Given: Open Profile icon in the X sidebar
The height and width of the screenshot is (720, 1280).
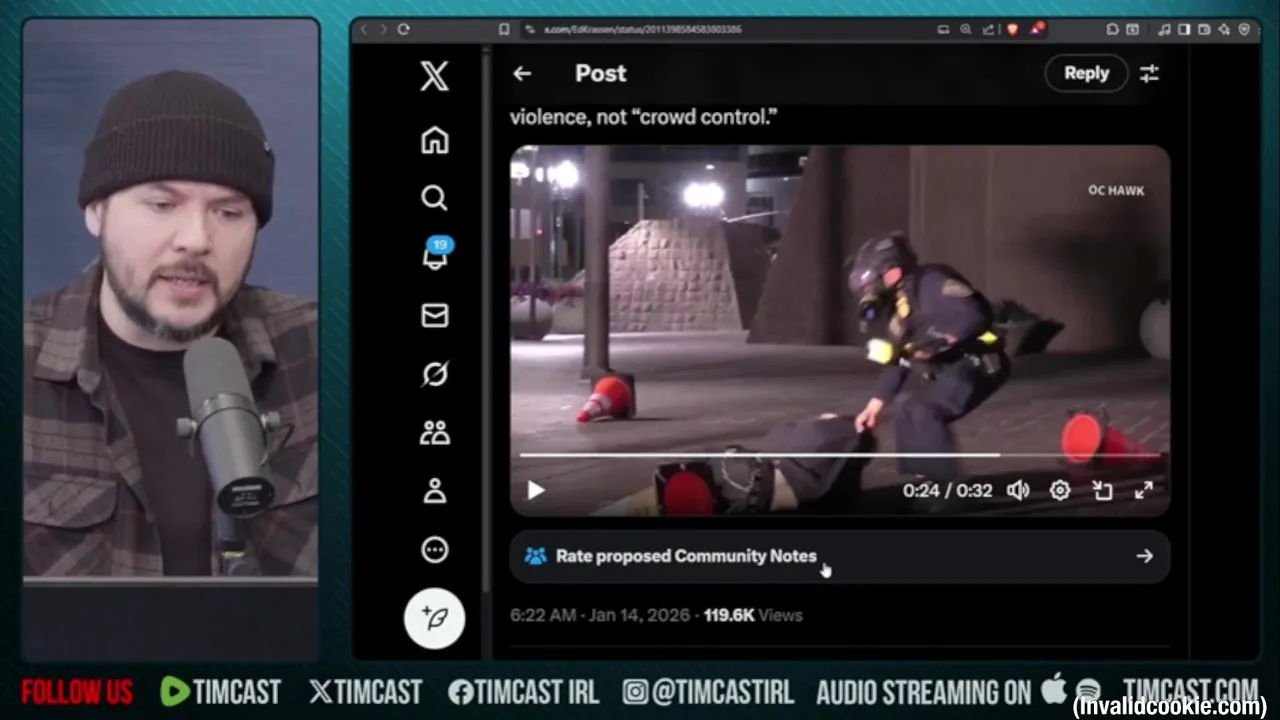Looking at the screenshot, I should pyautogui.click(x=434, y=491).
